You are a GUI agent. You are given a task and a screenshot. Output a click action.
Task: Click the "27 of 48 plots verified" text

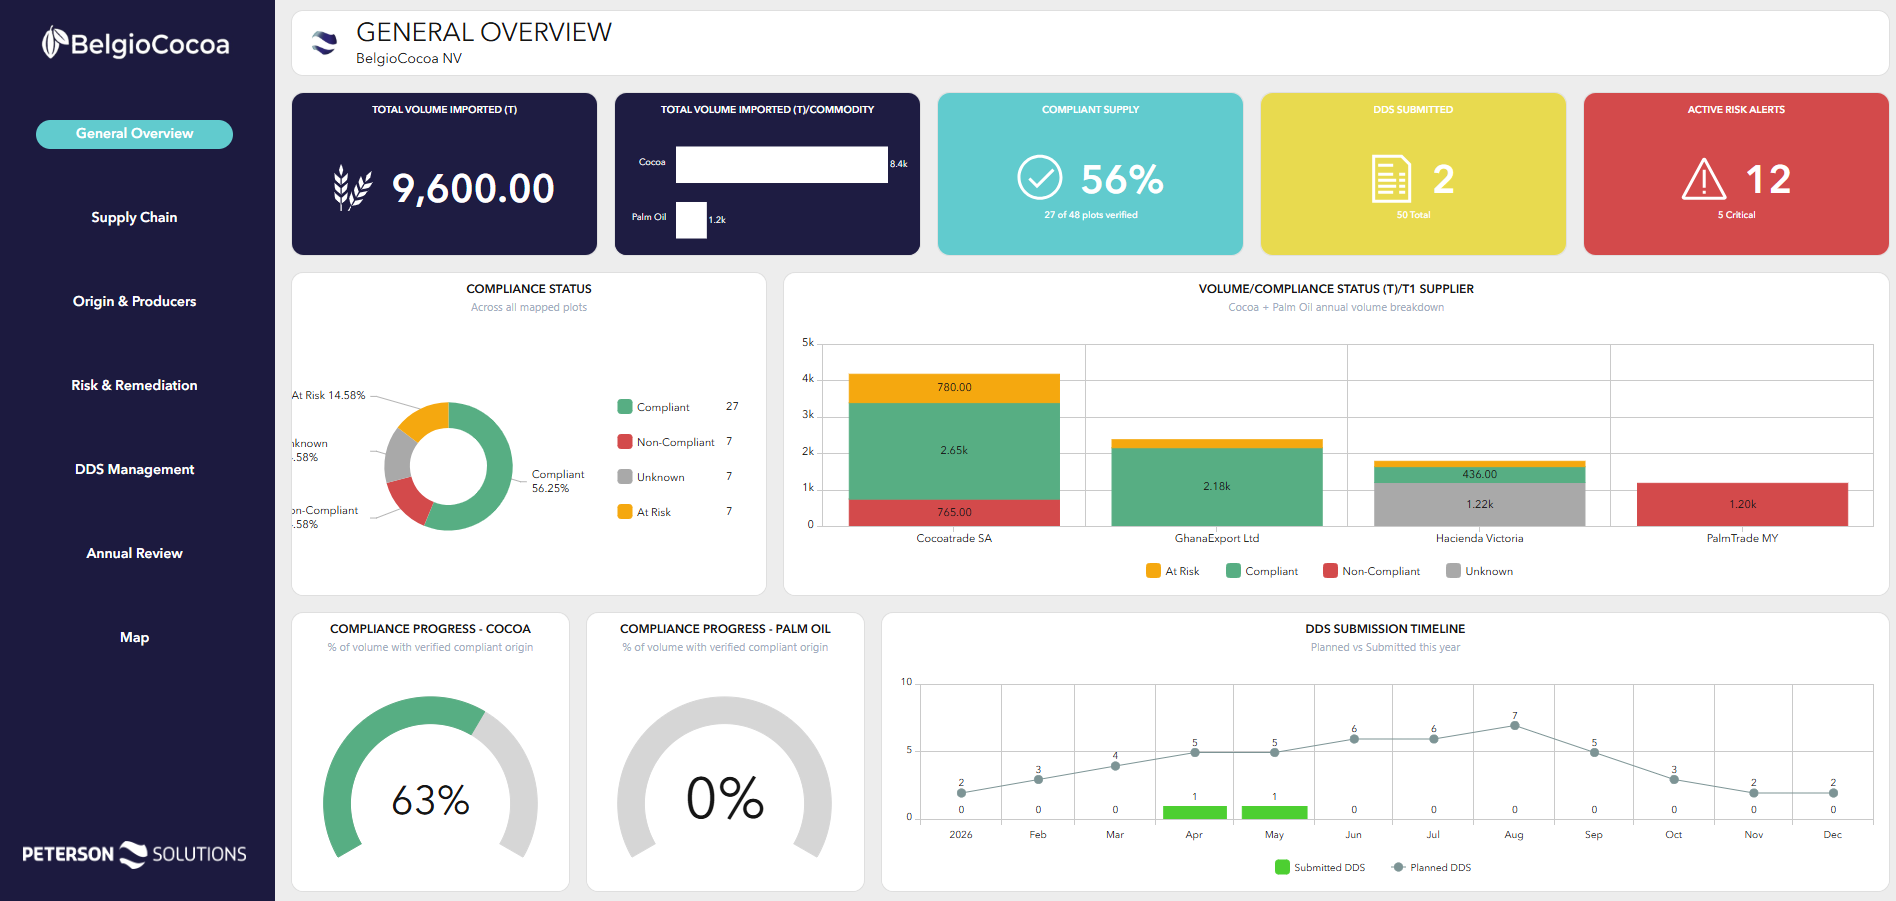tap(1091, 215)
